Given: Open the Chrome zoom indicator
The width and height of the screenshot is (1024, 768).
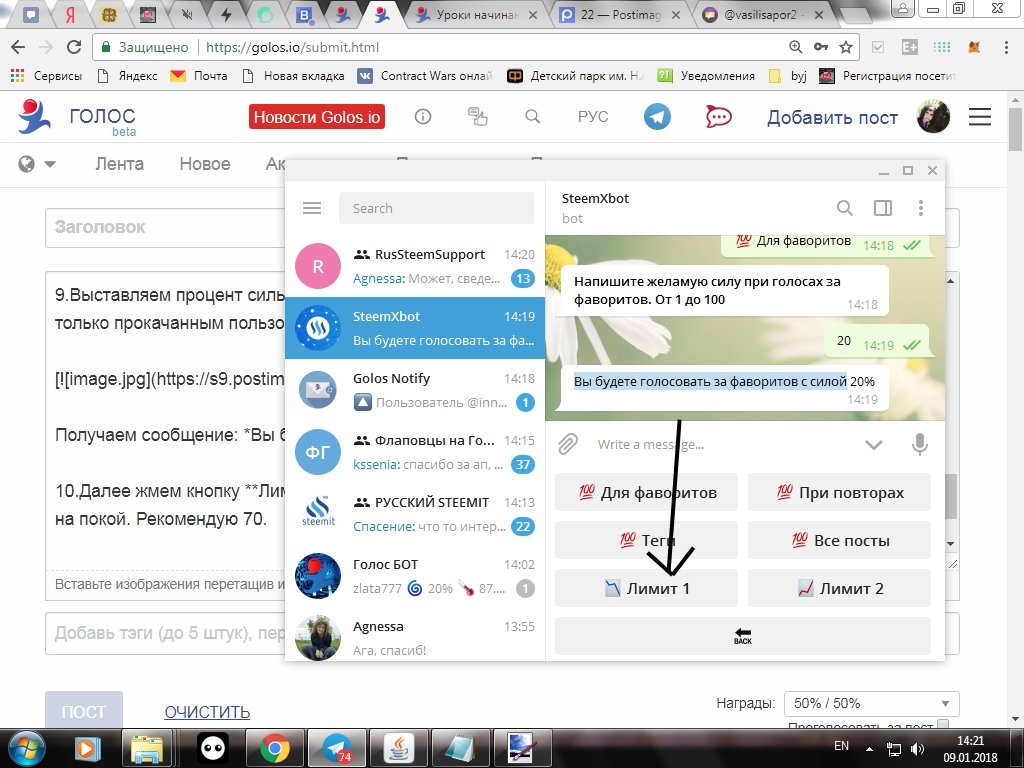Looking at the screenshot, I should click(795, 47).
